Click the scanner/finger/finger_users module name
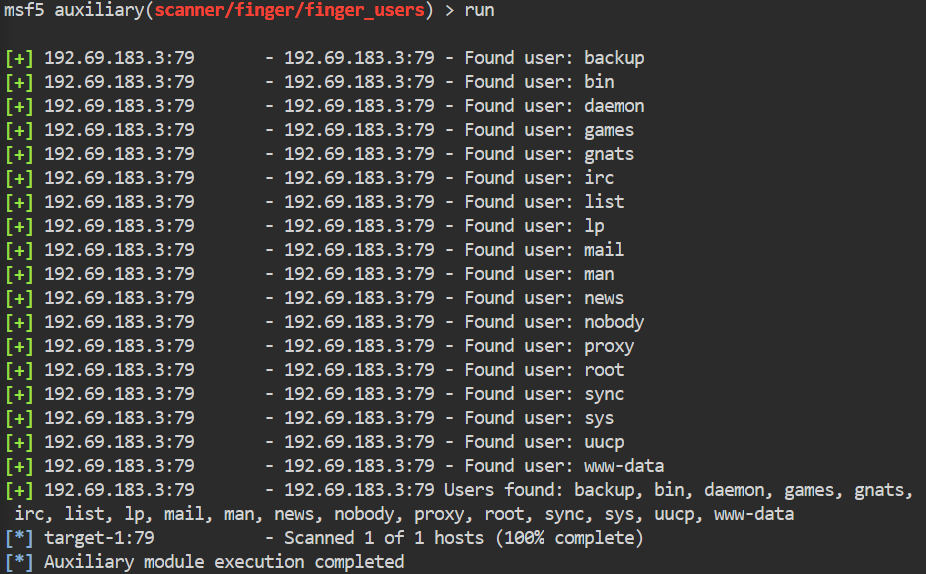The height and width of the screenshot is (574, 926). coord(285,10)
